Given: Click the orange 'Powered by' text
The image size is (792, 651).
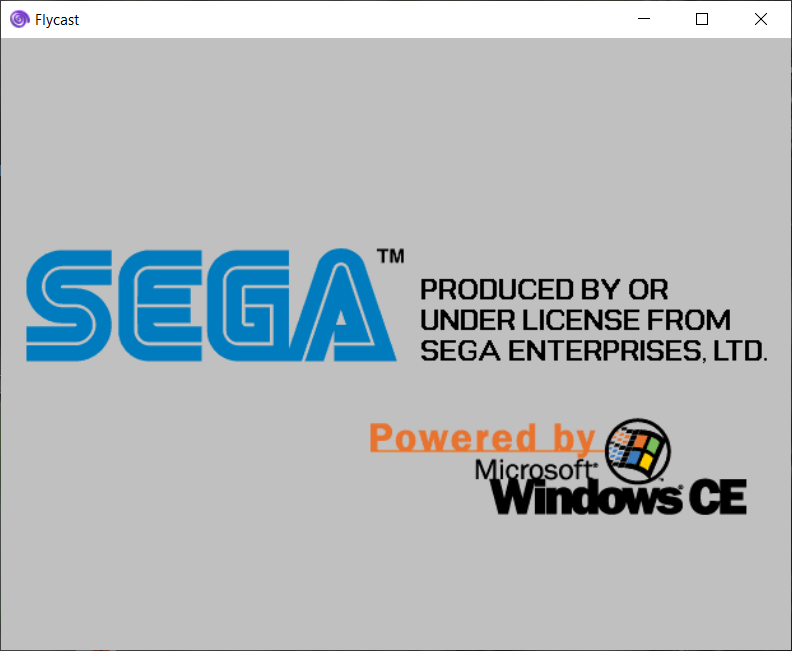Looking at the screenshot, I should click(x=482, y=437).
